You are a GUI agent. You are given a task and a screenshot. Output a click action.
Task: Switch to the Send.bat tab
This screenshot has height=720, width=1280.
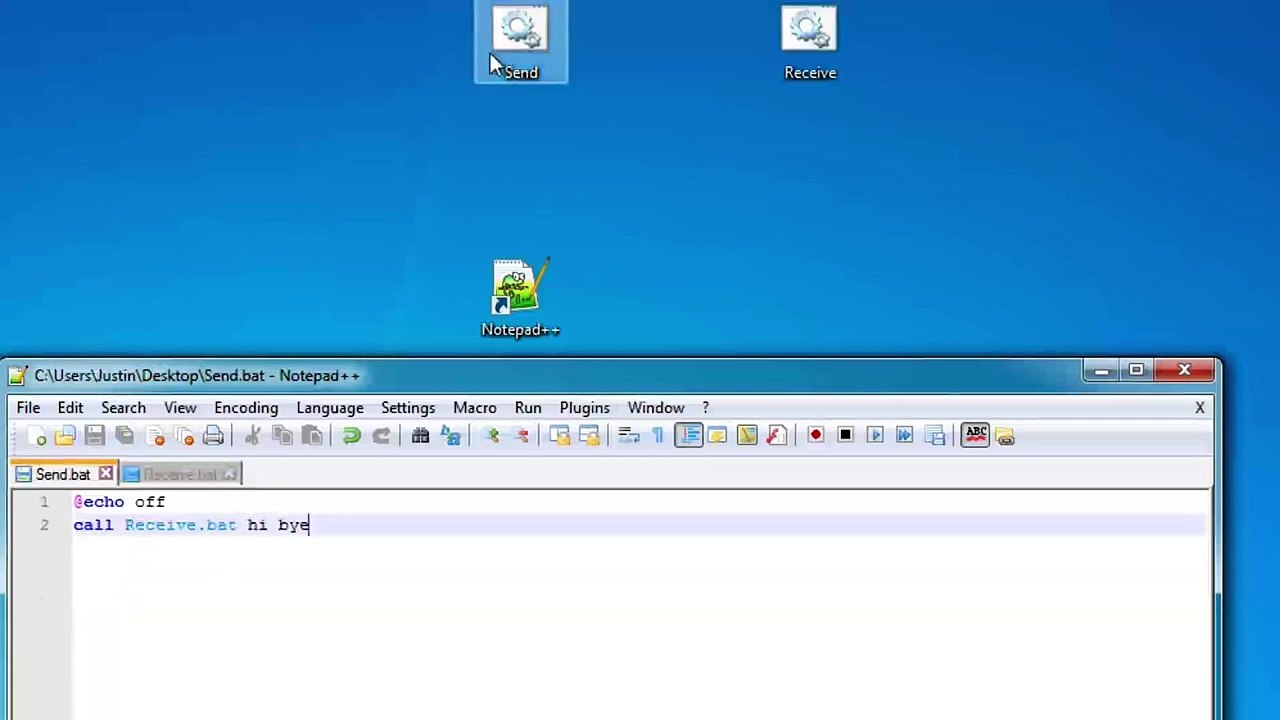coord(63,475)
